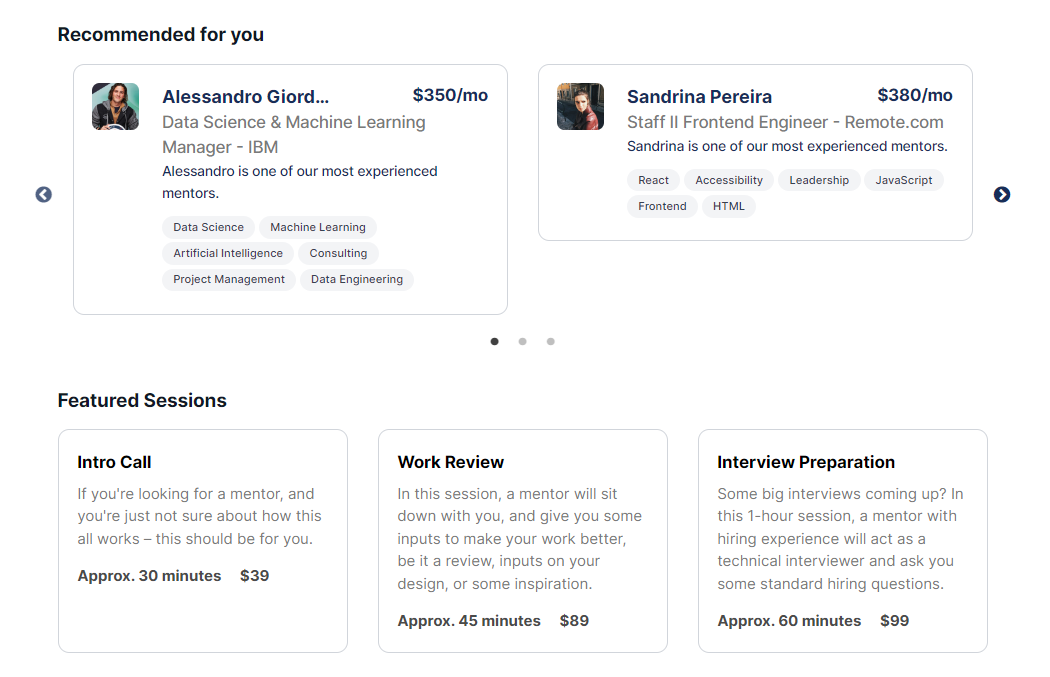Image resolution: width=1050 pixels, height=677 pixels.
Task: Select the Accessibility skill tag
Action: coord(729,180)
